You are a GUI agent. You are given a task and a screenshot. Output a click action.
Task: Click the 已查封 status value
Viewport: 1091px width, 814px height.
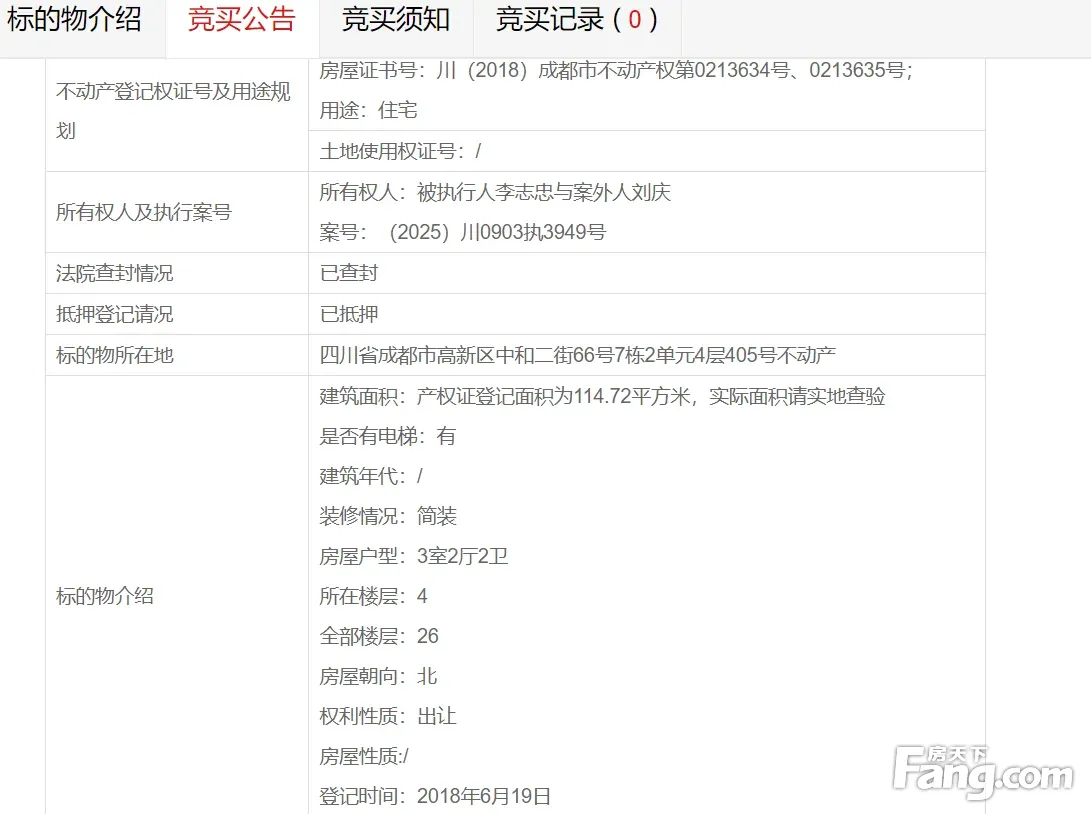tap(349, 274)
